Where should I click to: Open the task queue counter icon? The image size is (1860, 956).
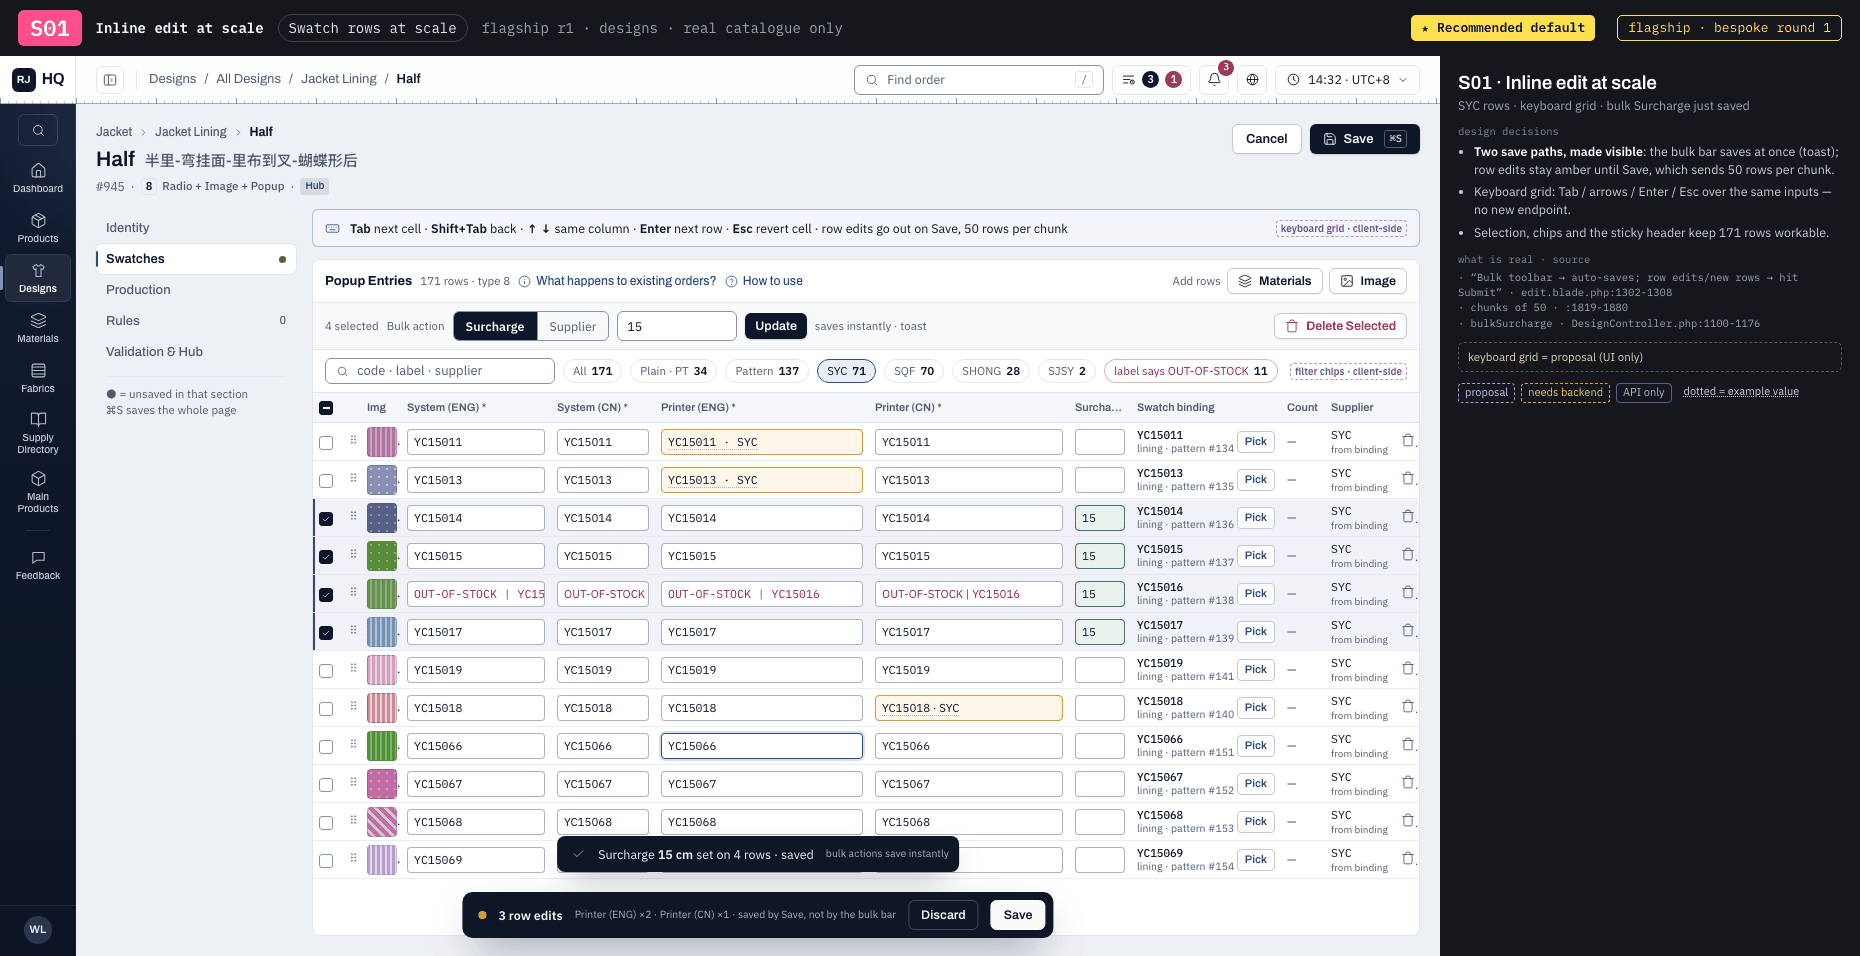[1151, 79]
